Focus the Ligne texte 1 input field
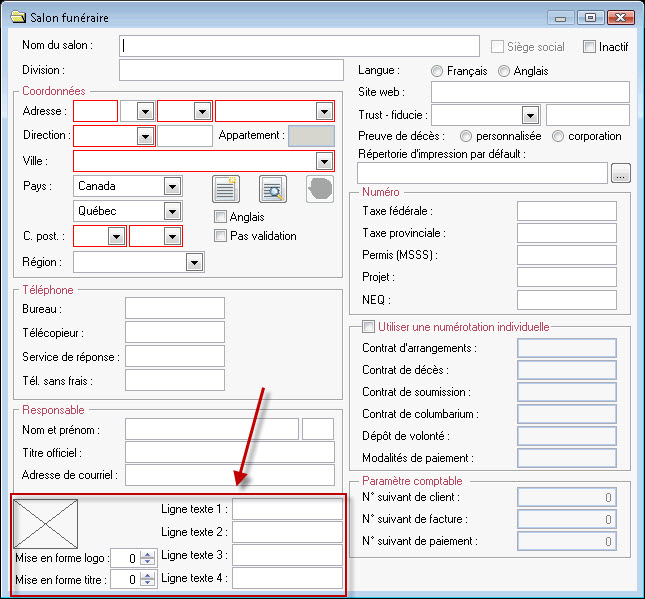 [x=287, y=509]
